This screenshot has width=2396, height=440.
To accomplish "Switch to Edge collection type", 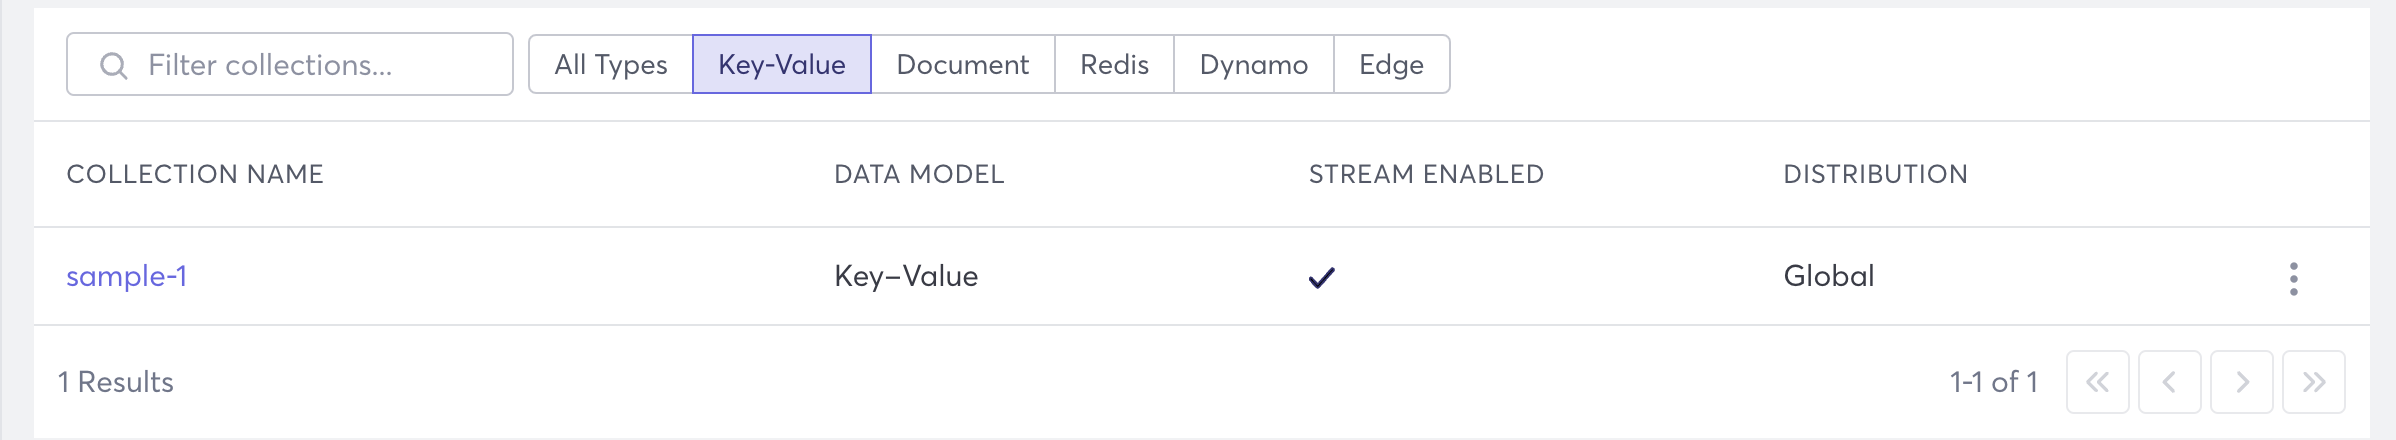I will 1391,65.
